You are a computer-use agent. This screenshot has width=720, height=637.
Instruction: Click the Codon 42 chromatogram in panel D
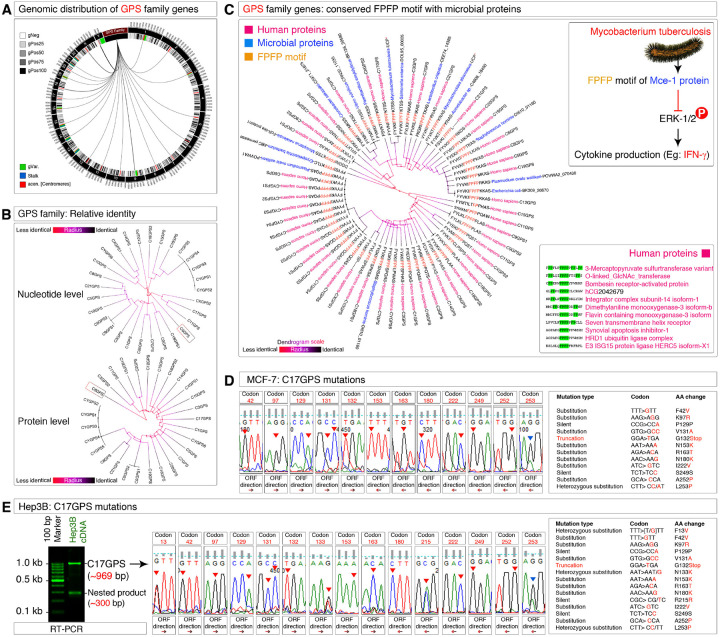[251, 439]
